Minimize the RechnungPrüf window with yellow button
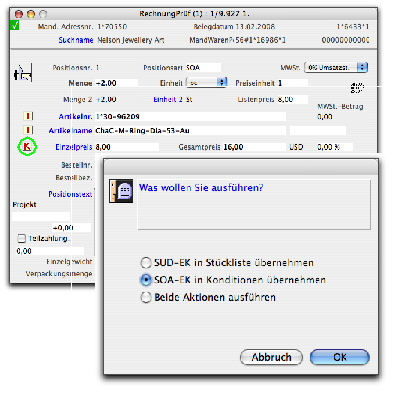Image resolution: width=399 pixels, height=393 pixels. (31, 14)
